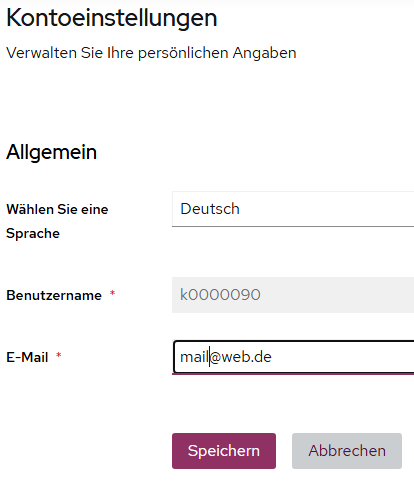Click the Allgemein section heading
Image resolution: width=414 pixels, height=483 pixels.
tap(51, 152)
